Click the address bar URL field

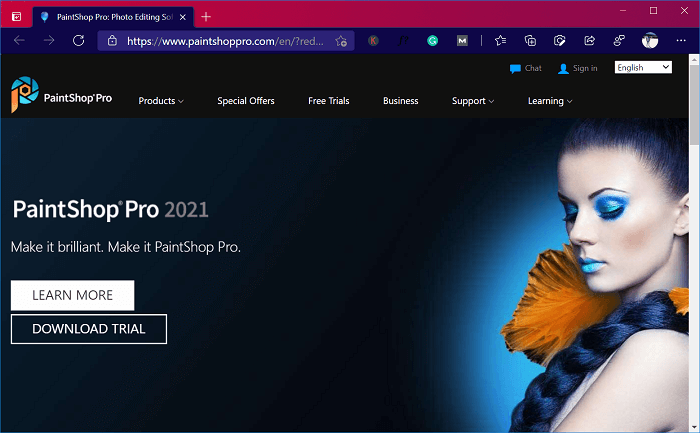point(225,41)
